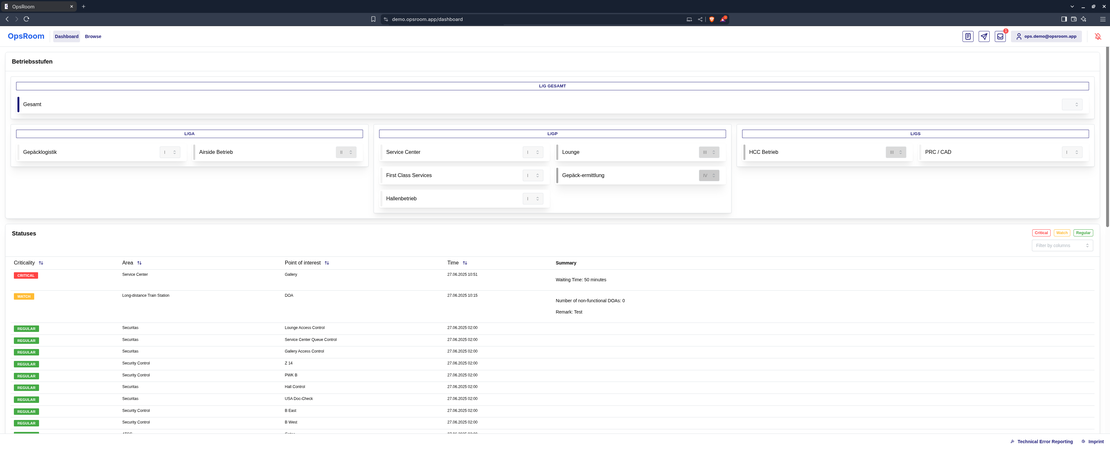
Task: Open the Hallenbetrieb level dropdown
Action: point(533,198)
